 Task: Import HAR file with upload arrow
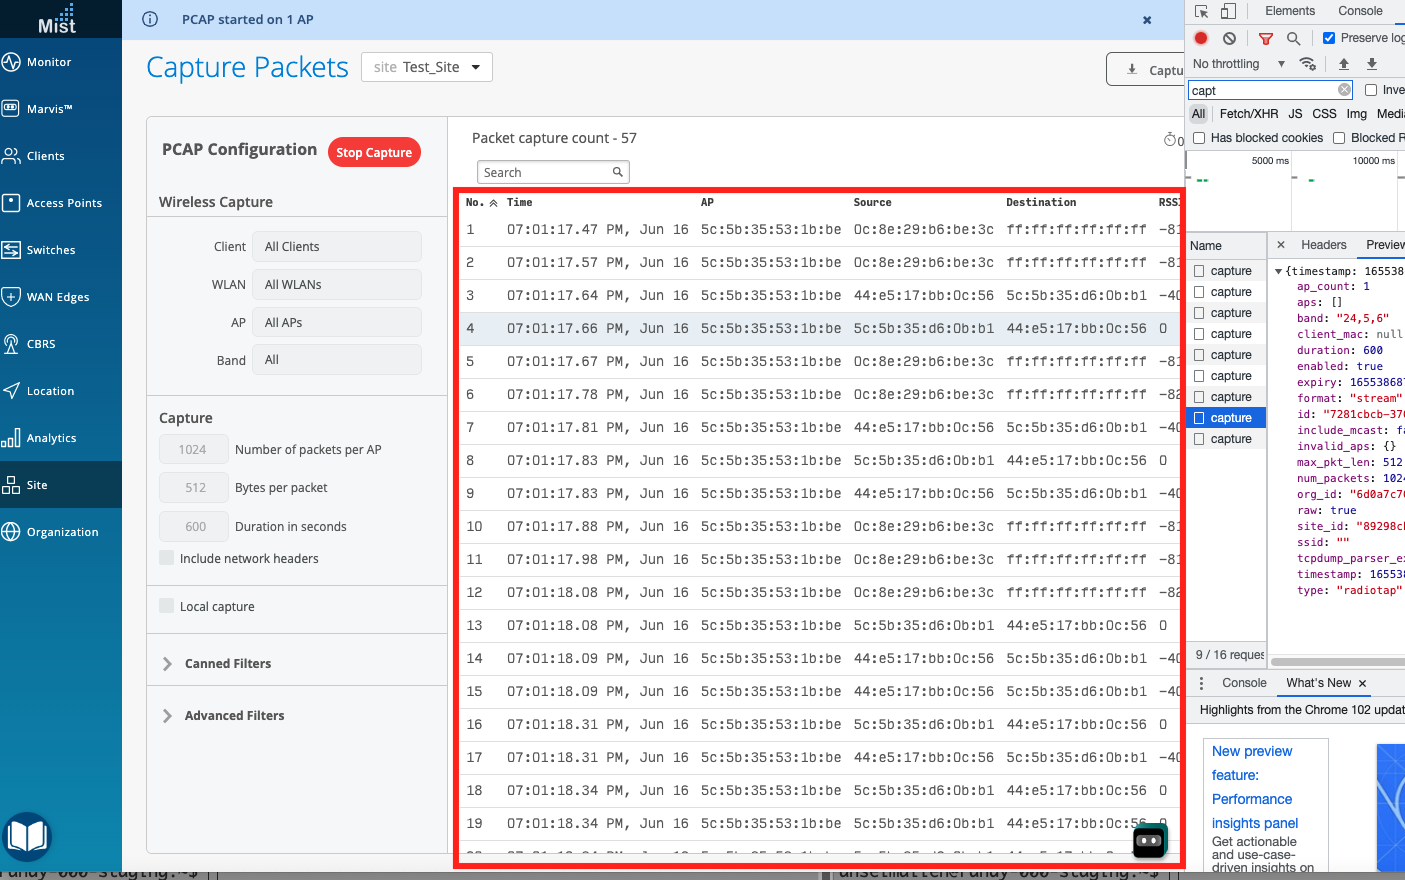coord(1344,64)
